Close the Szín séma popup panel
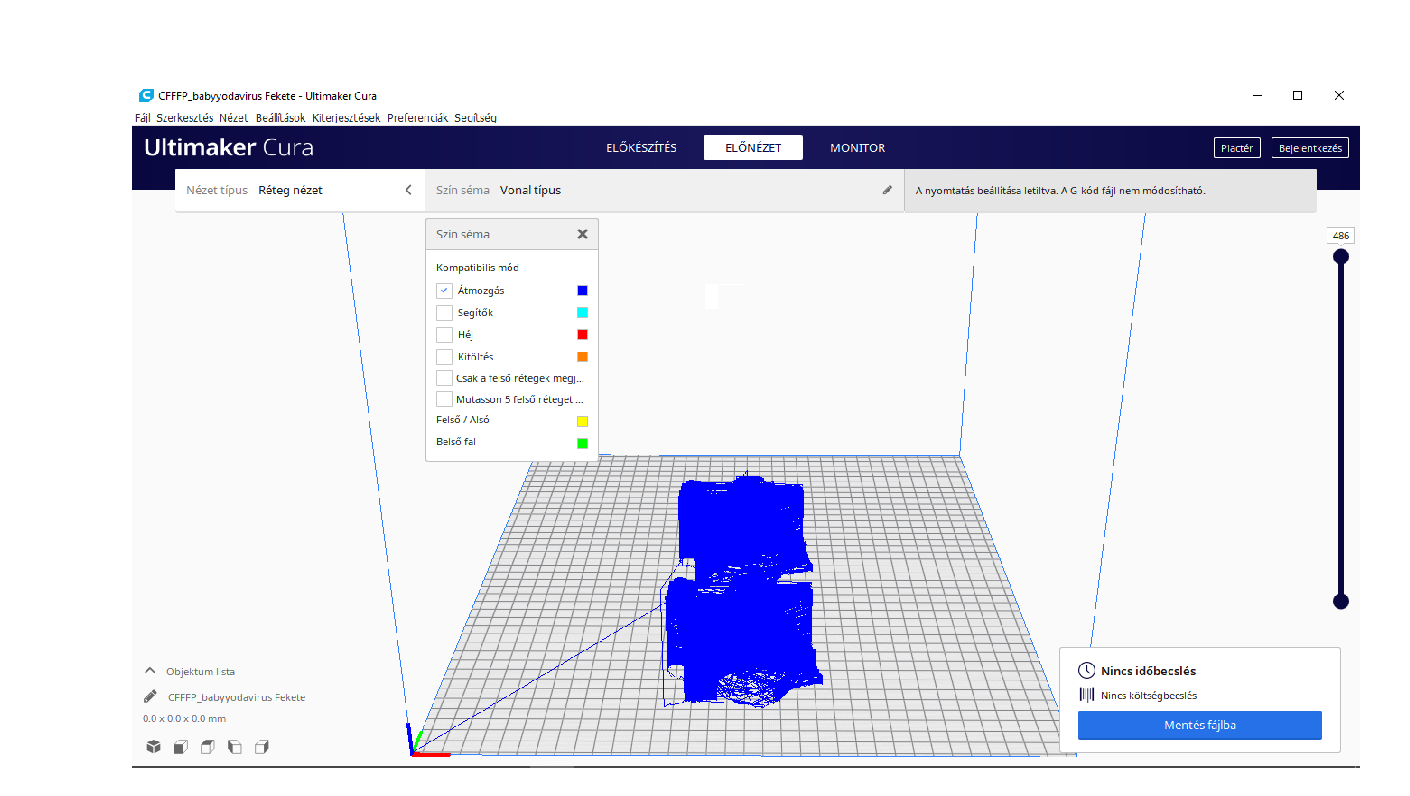The width and height of the screenshot is (1410, 796). tap(582, 234)
